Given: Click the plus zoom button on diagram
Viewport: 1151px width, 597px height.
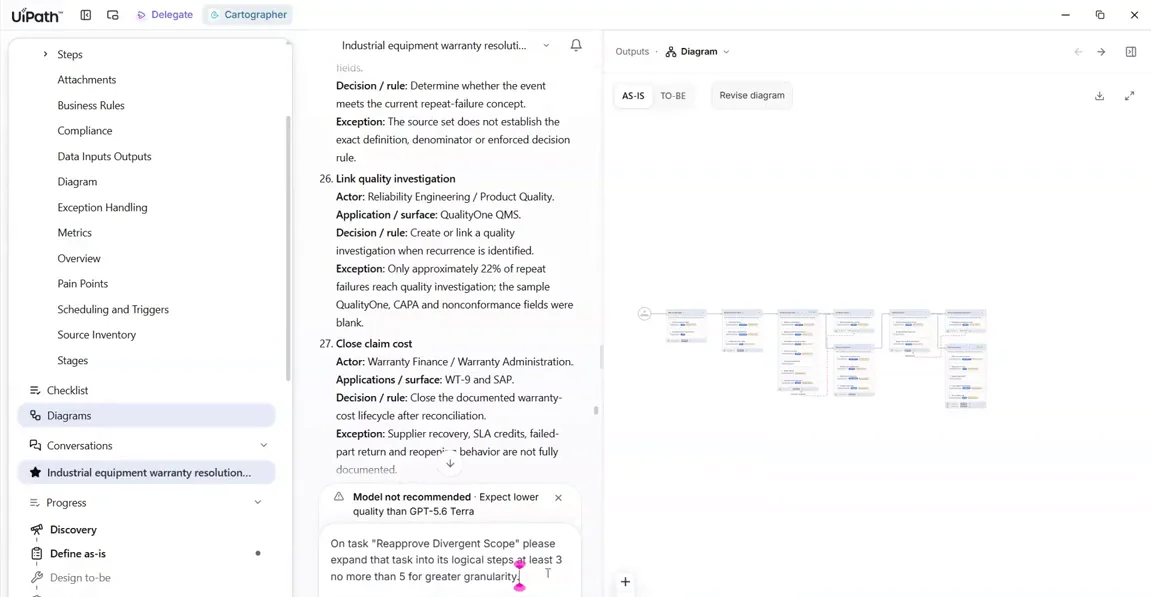Looking at the screenshot, I should tap(625, 582).
